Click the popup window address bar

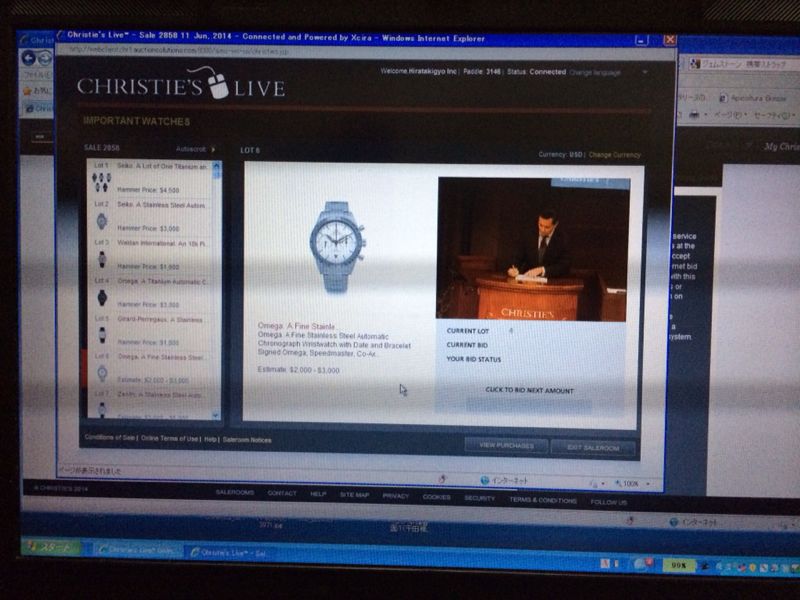[x=363, y=52]
